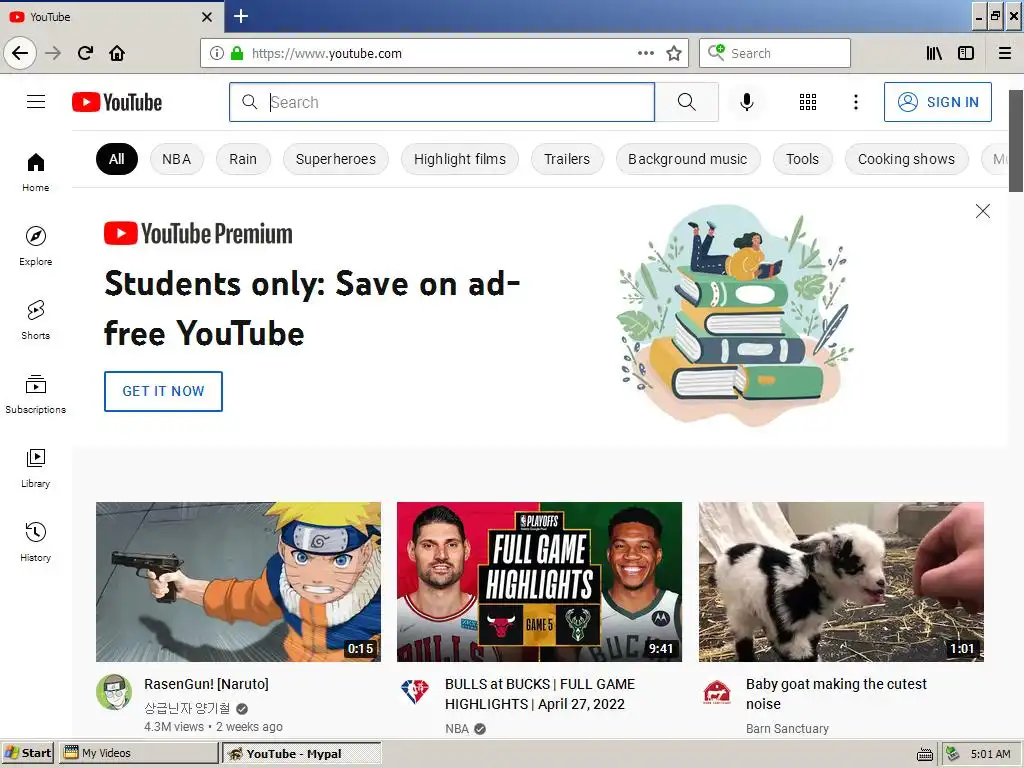Select the Rain filter chip

[243, 159]
